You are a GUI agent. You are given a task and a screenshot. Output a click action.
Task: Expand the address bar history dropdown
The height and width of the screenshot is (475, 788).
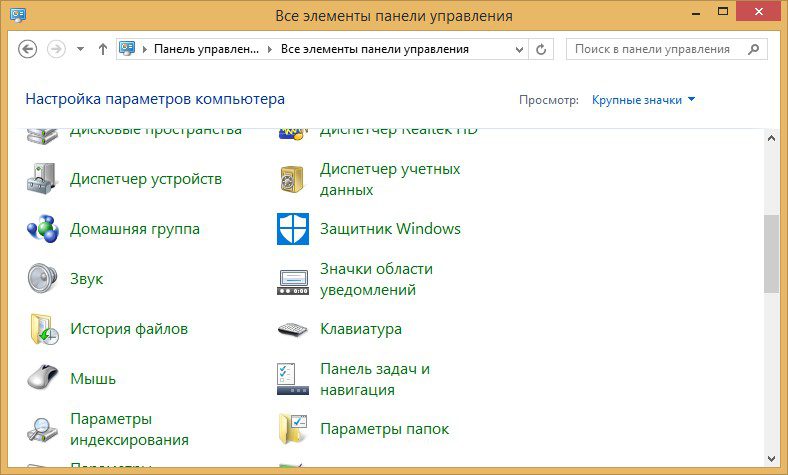[520, 49]
